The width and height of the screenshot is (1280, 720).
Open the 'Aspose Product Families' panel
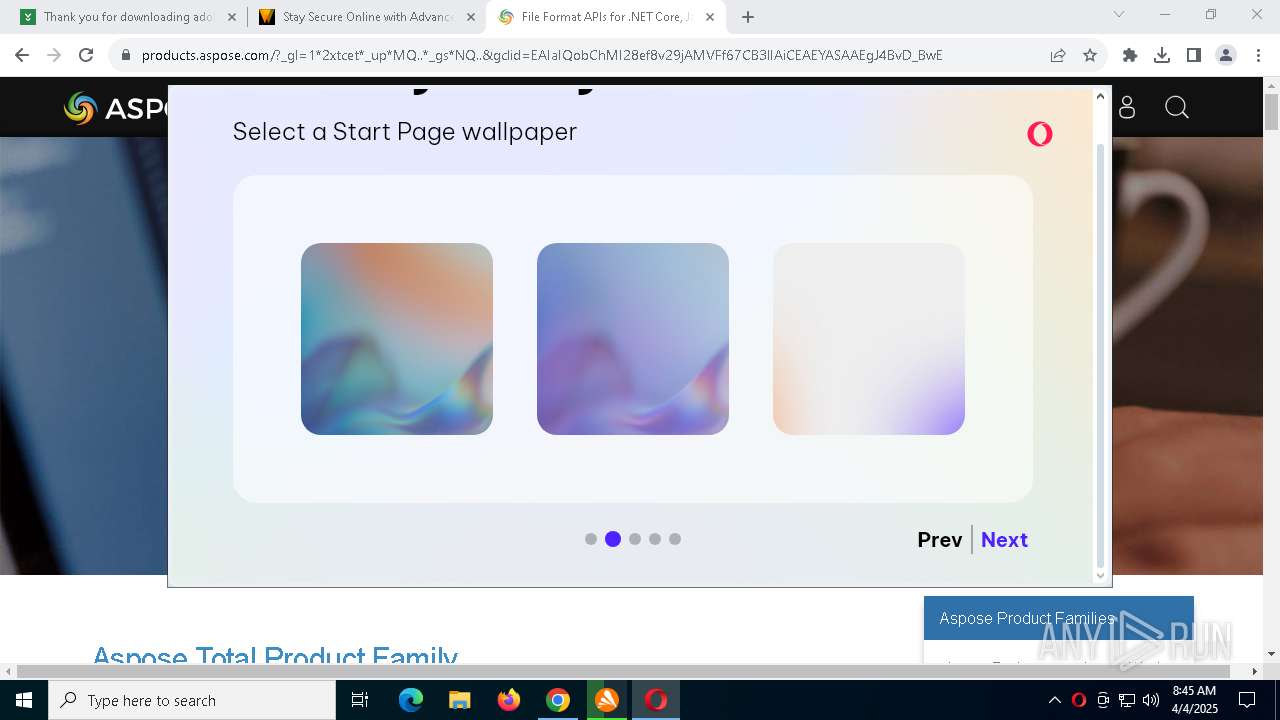click(1059, 618)
